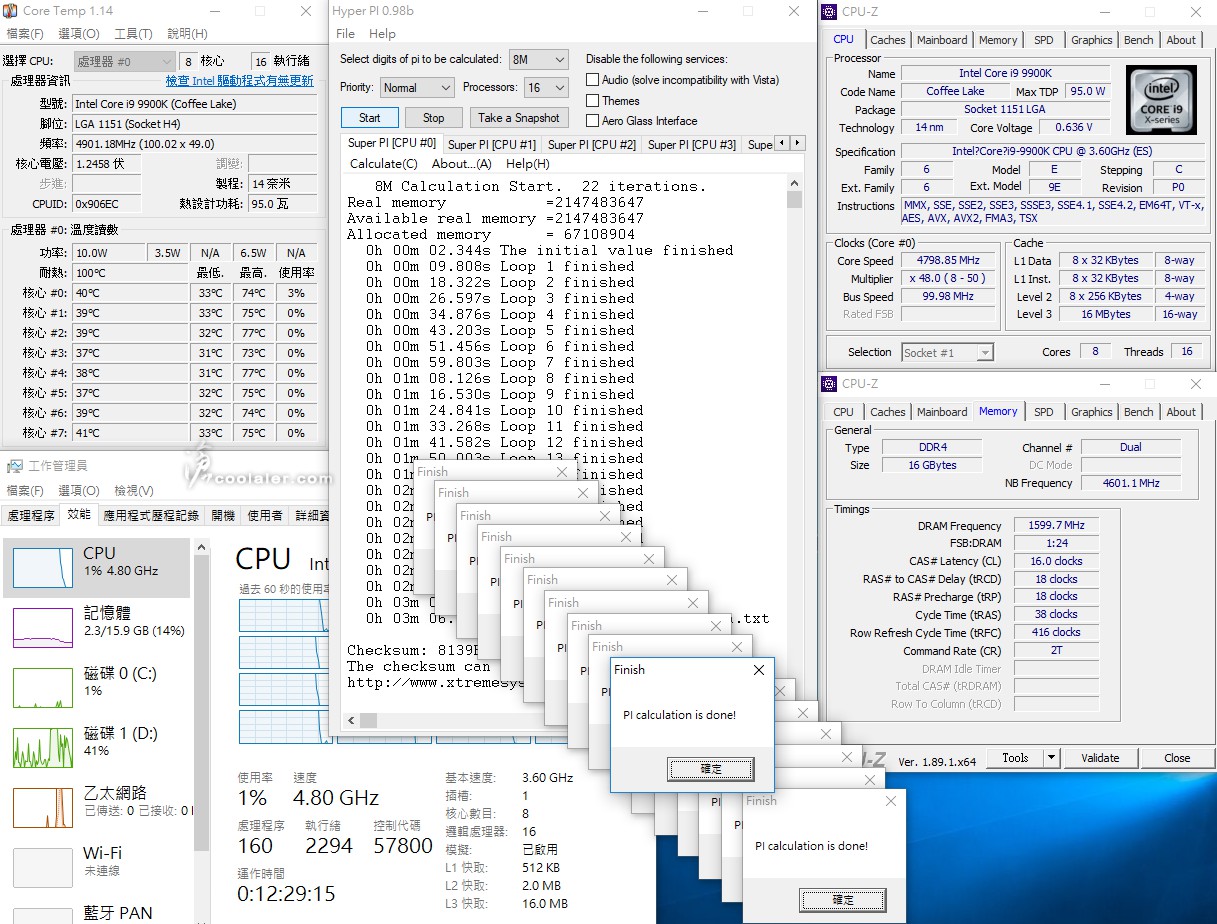Open the About tab in upper CPU-Z
Viewport: 1217px width, 924px height.
(x=1181, y=40)
